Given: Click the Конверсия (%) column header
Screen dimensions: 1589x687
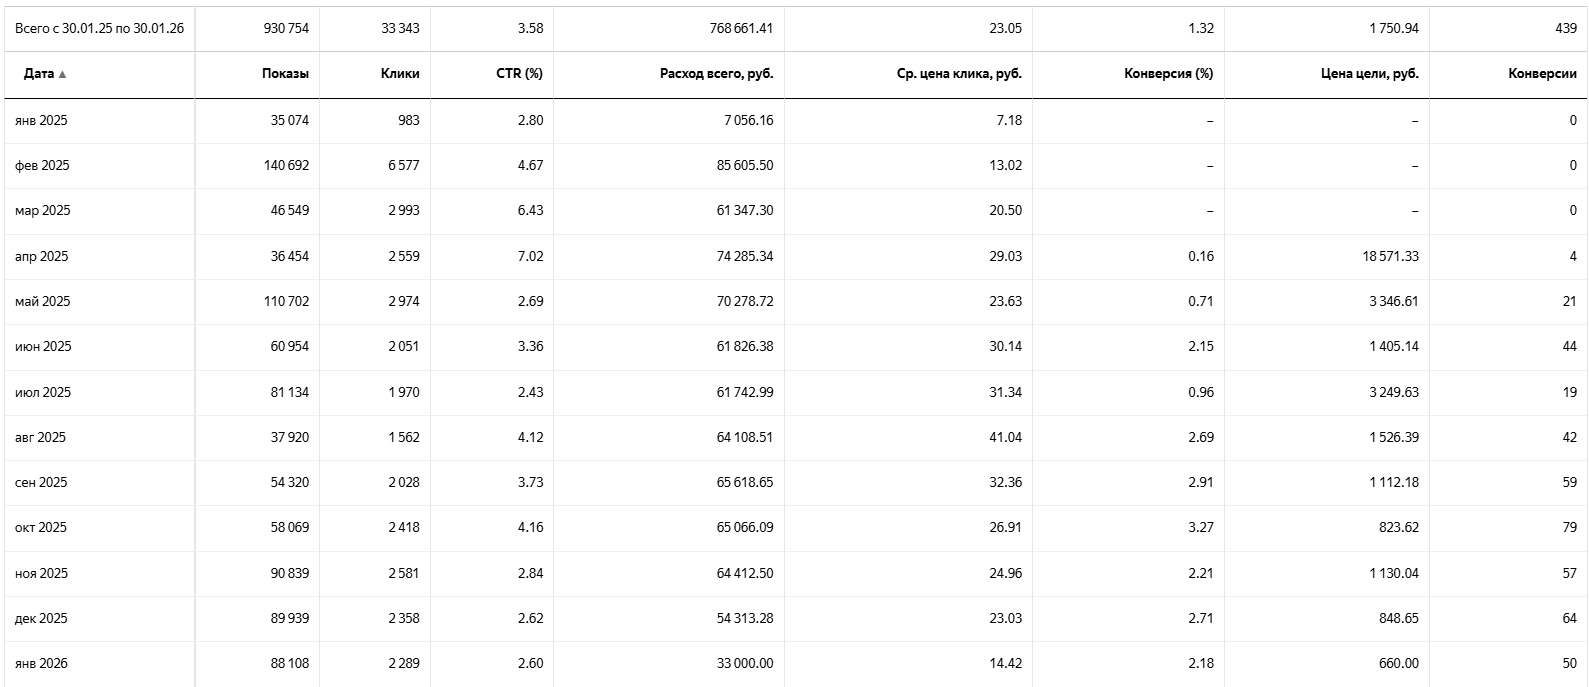Looking at the screenshot, I should tap(1168, 74).
